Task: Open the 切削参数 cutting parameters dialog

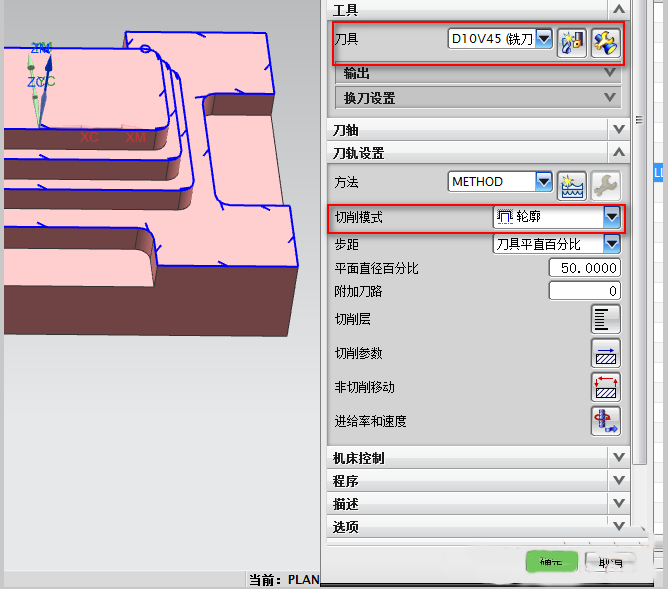Action: click(605, 353)
